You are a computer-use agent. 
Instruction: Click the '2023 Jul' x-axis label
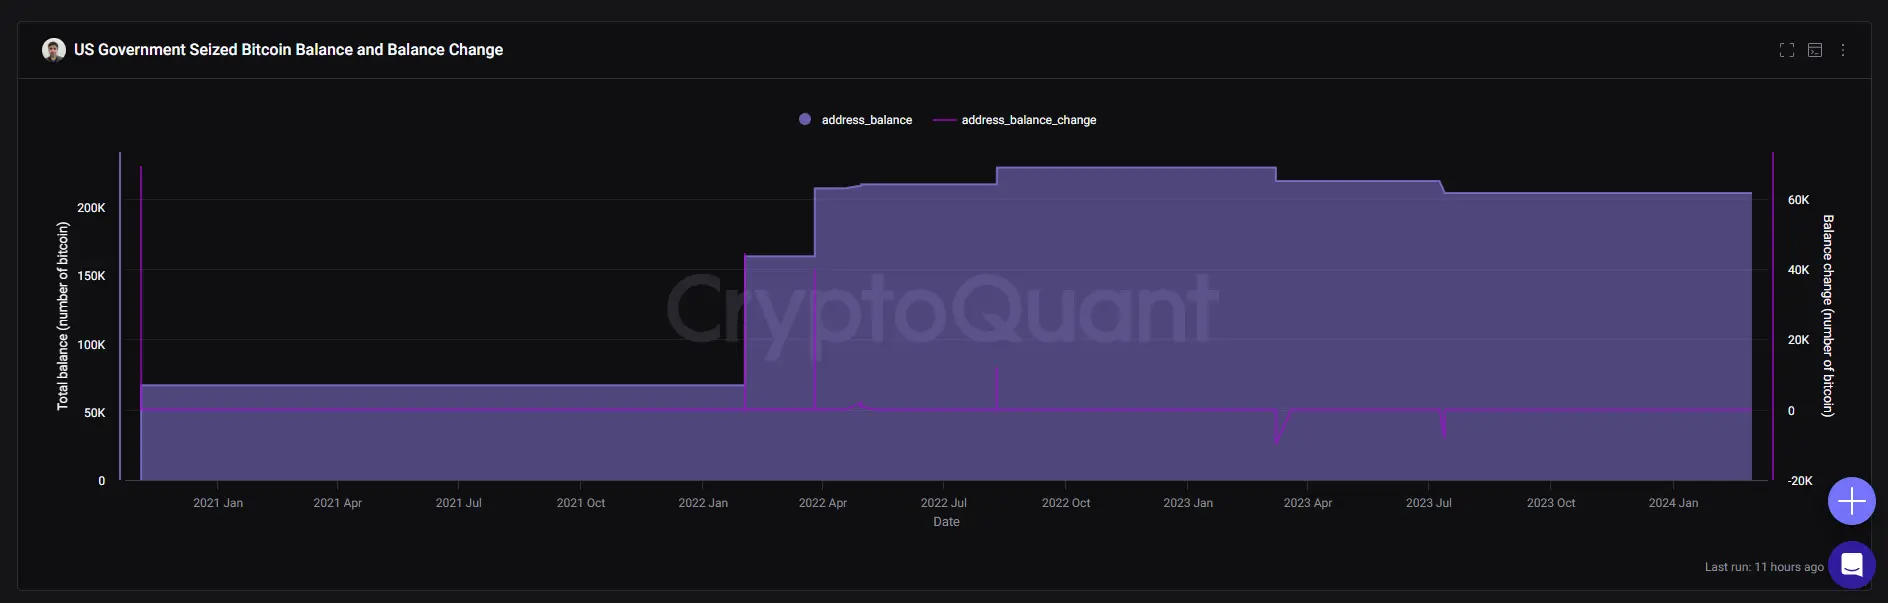(1428, 503)
